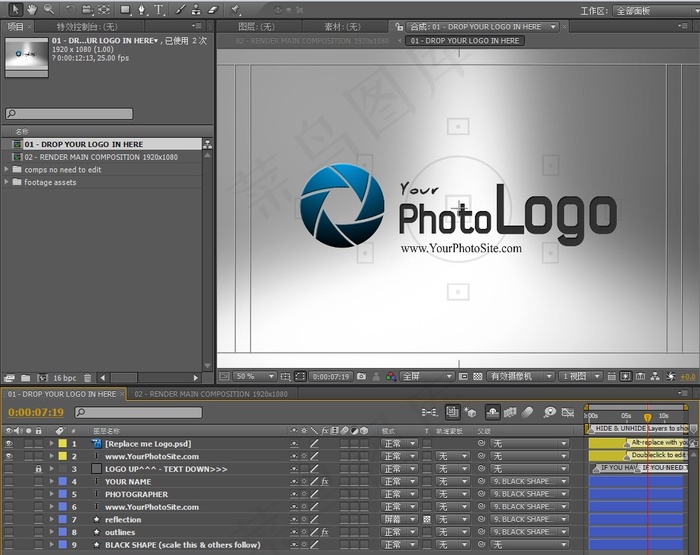Click yellow label swatch of layer 1
700x555 pixels.
tap(62, 444)
